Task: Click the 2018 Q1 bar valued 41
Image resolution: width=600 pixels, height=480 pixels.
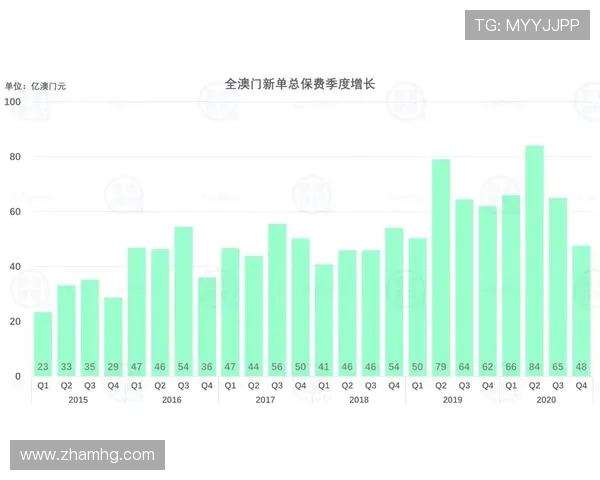Action: point(324,320)
